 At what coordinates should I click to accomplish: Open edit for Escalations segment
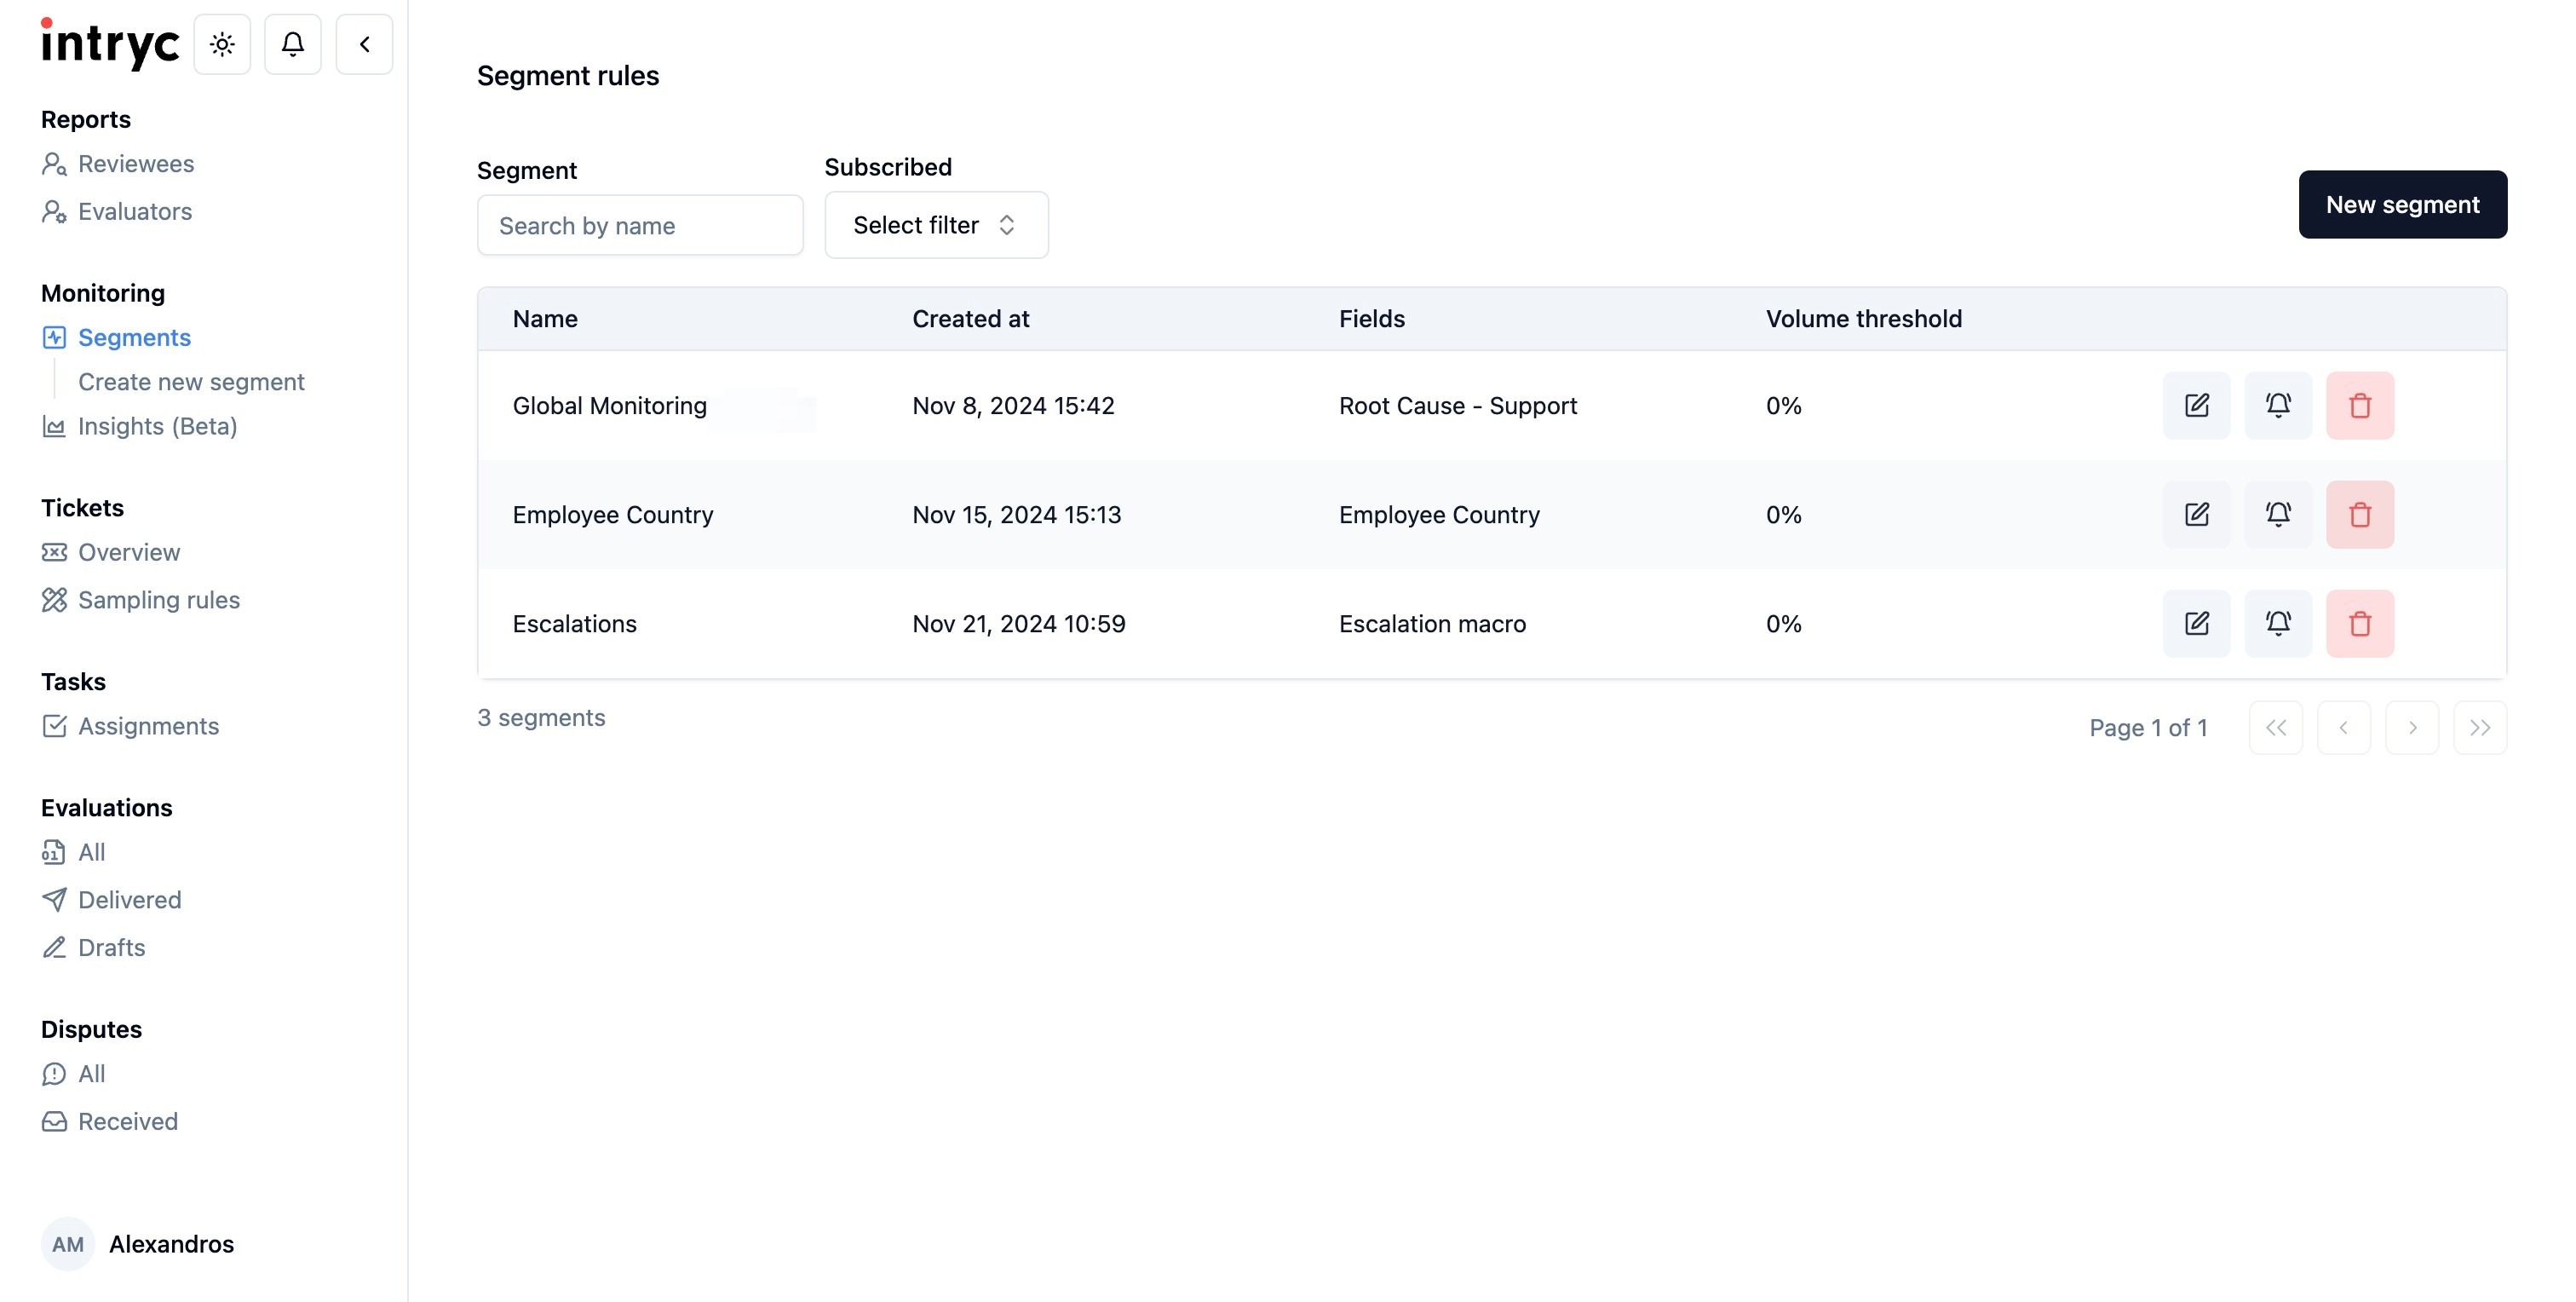[x=2196, y=623]
